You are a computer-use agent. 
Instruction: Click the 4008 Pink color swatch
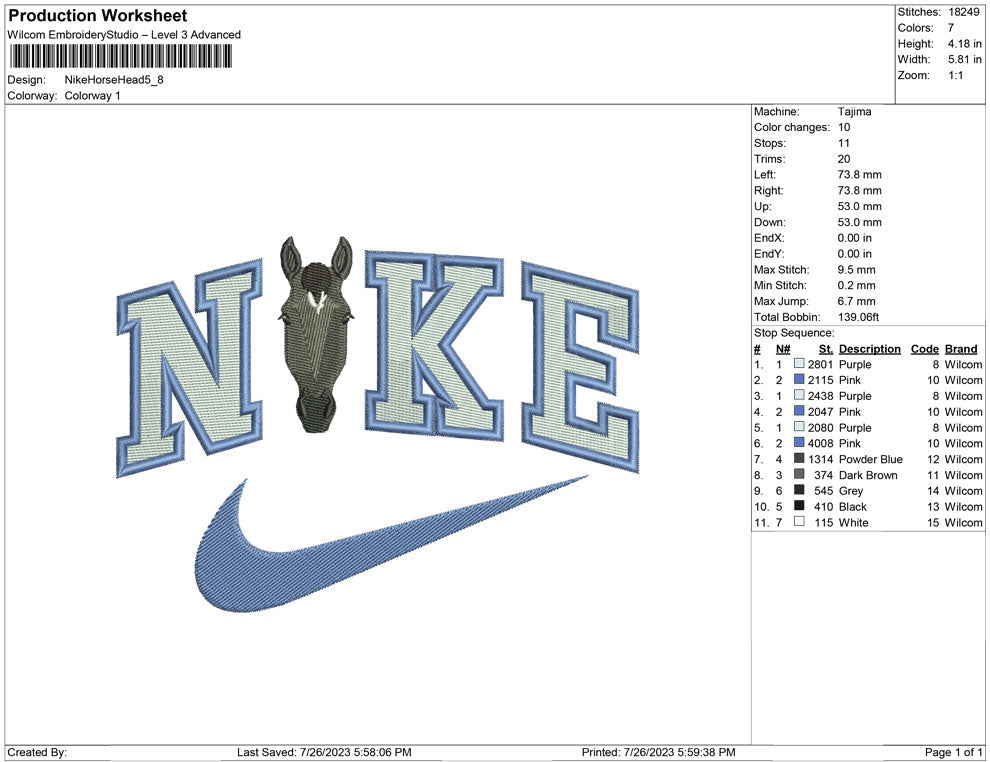pos(799,443)
